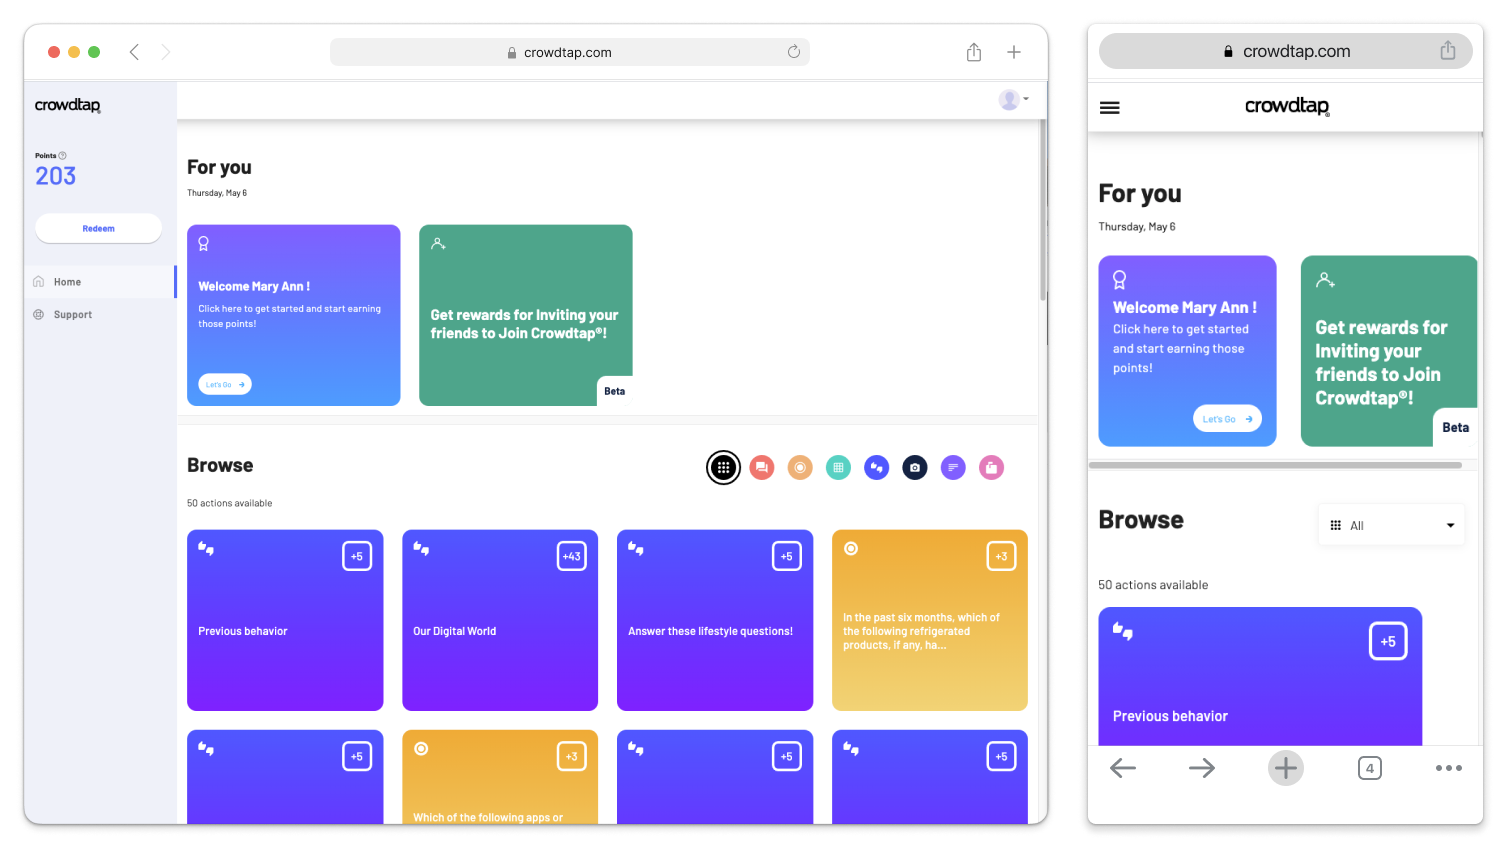1507x848 pixels.
Task: Select the pink folder filter icon
Action: point(991,467)
